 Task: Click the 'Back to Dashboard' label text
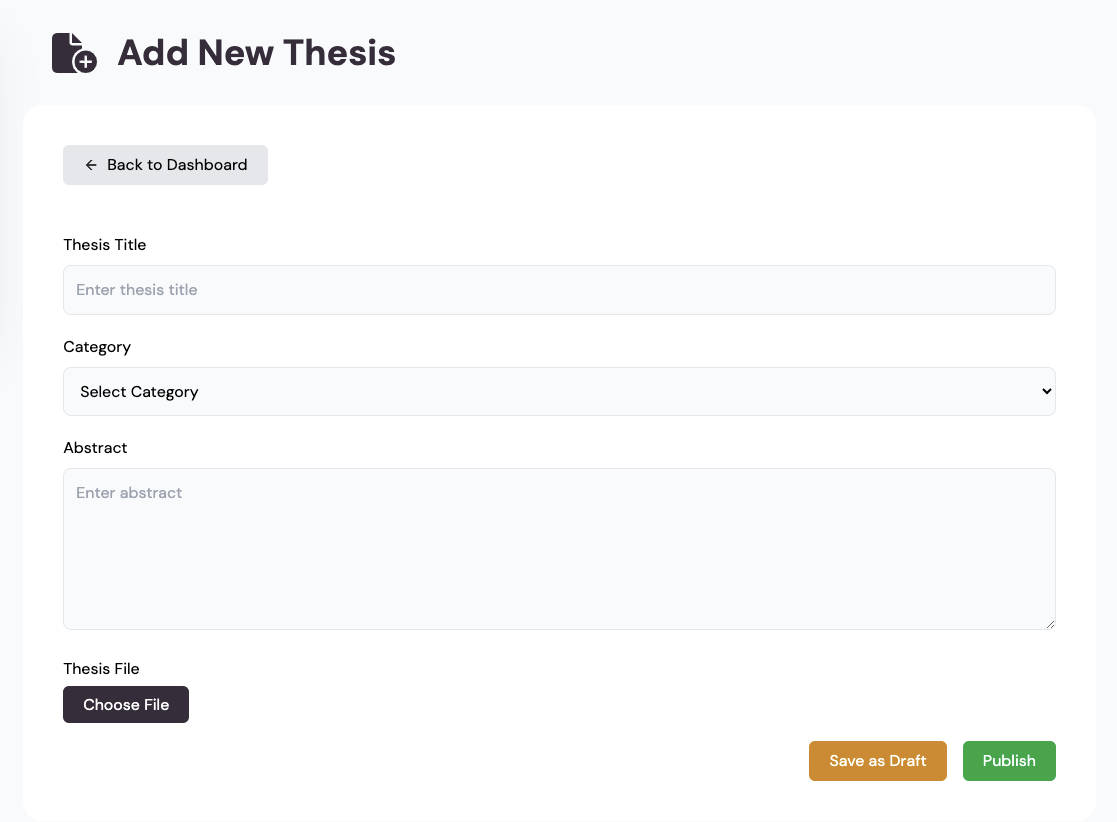(177, 165)
